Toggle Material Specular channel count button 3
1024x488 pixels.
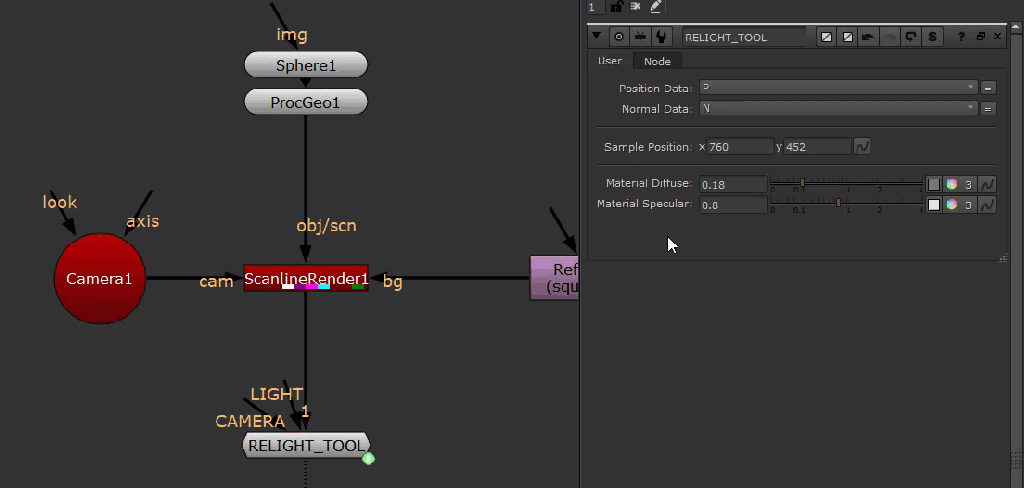[969, 204]
